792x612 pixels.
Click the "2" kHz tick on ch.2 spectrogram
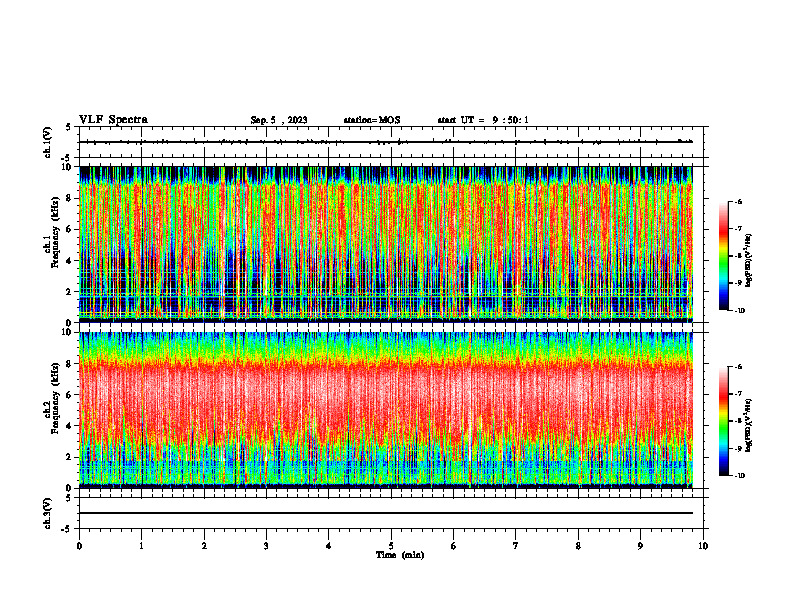tap(70, 457)
